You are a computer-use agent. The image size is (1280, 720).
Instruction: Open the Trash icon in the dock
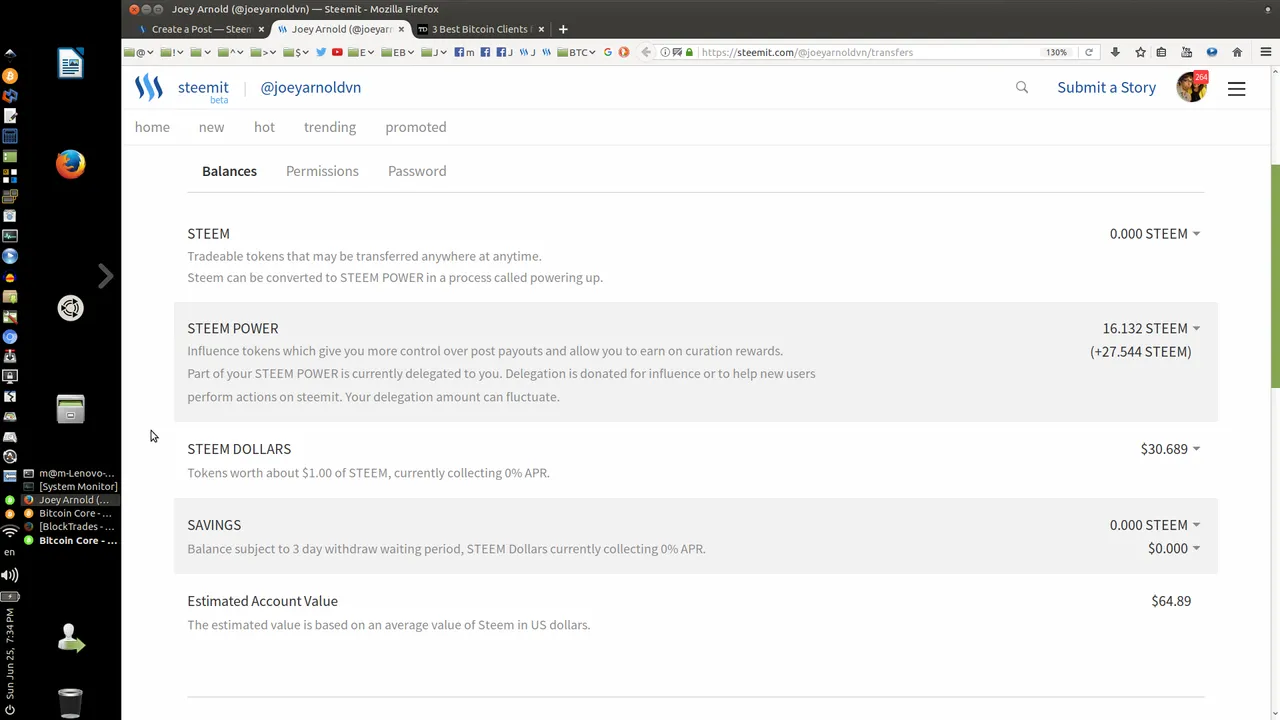(70, 703)
